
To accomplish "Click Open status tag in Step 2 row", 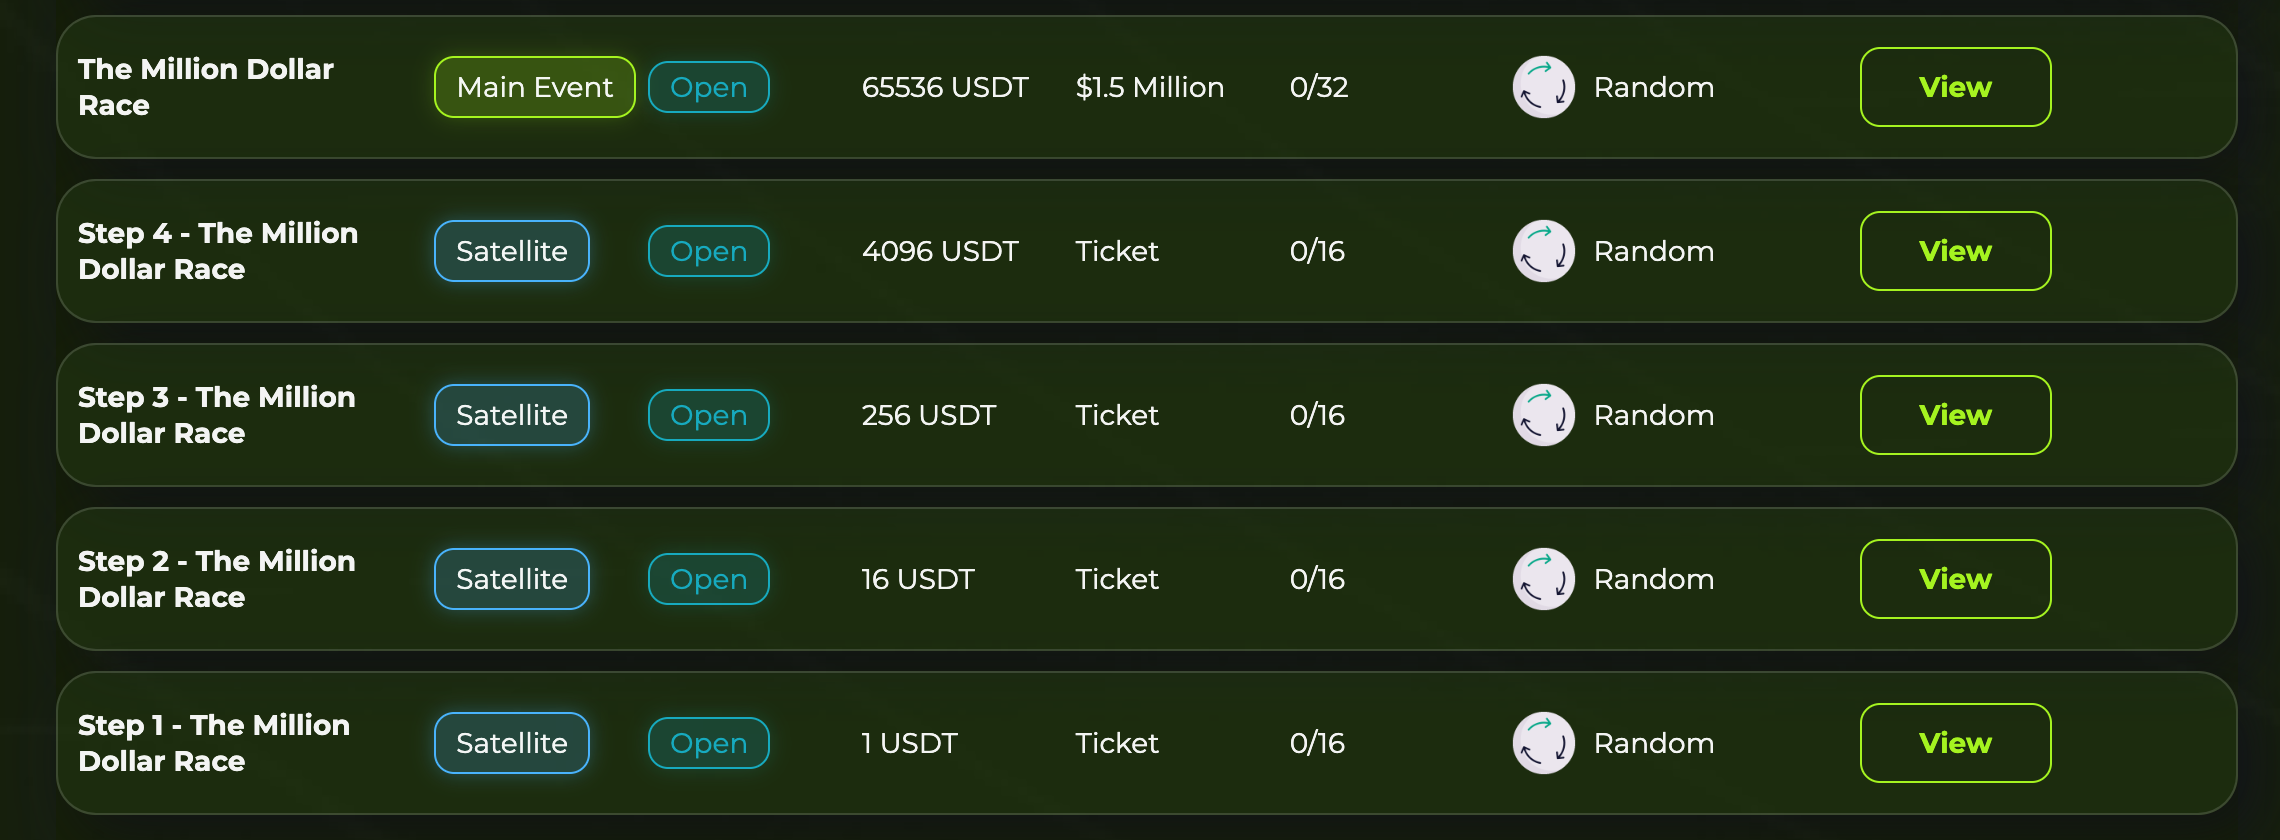I will (708, 579).
